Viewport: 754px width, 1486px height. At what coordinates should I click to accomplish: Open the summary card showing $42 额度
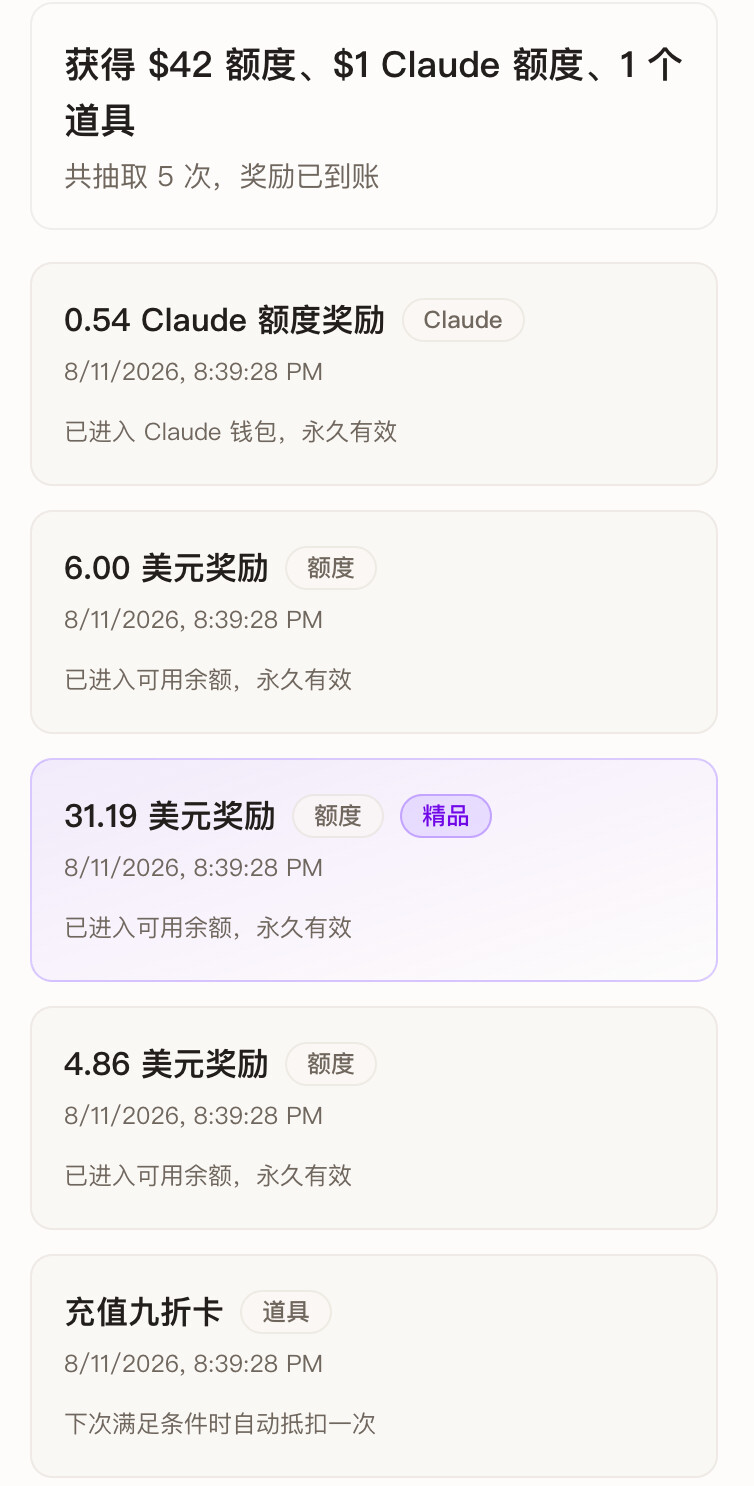374,116
